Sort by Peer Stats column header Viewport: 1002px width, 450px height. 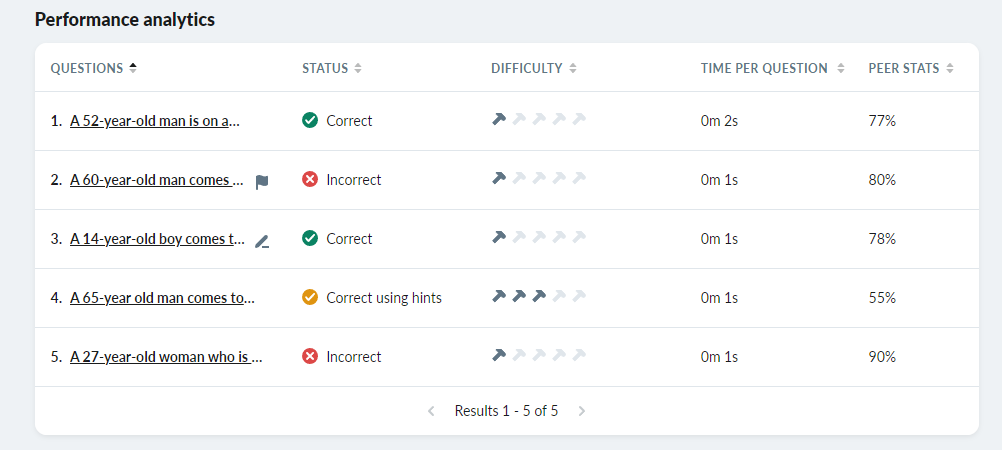click(x=910, y=68)
